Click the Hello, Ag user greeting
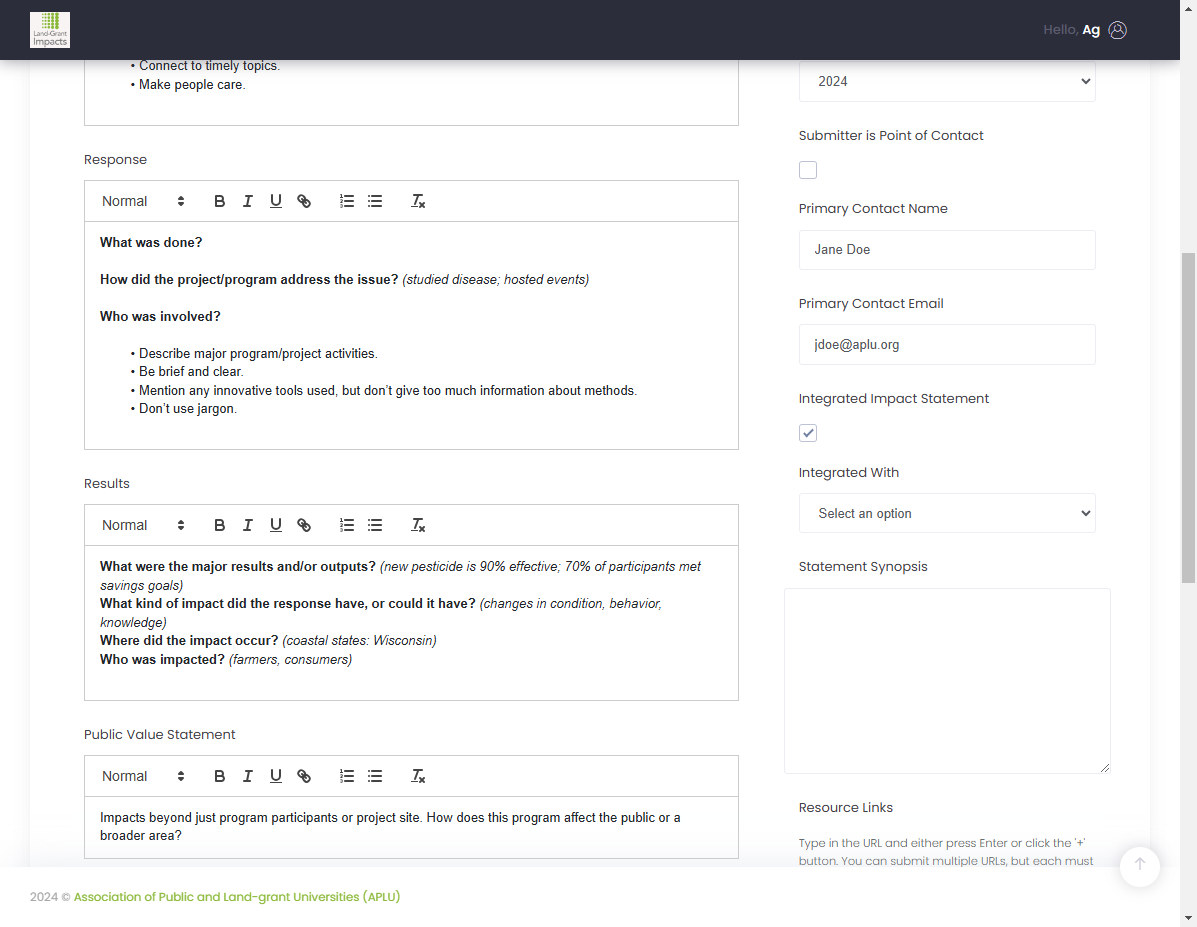Image resolution: width=1197 pixels, height=927 pixels. [1071, 30]
